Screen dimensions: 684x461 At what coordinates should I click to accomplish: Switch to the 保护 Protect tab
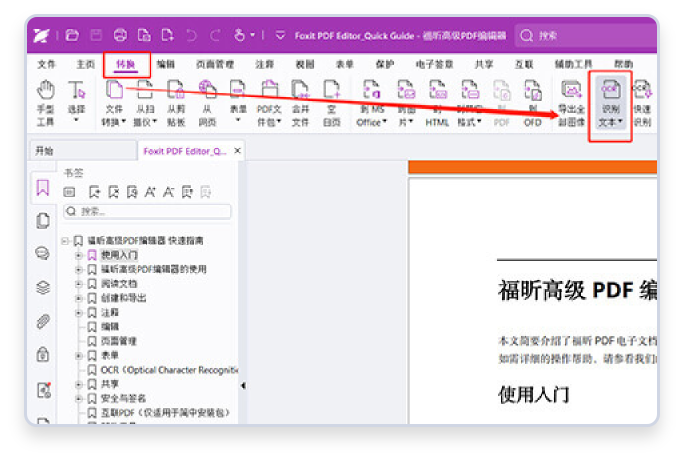tap(385, 65)
